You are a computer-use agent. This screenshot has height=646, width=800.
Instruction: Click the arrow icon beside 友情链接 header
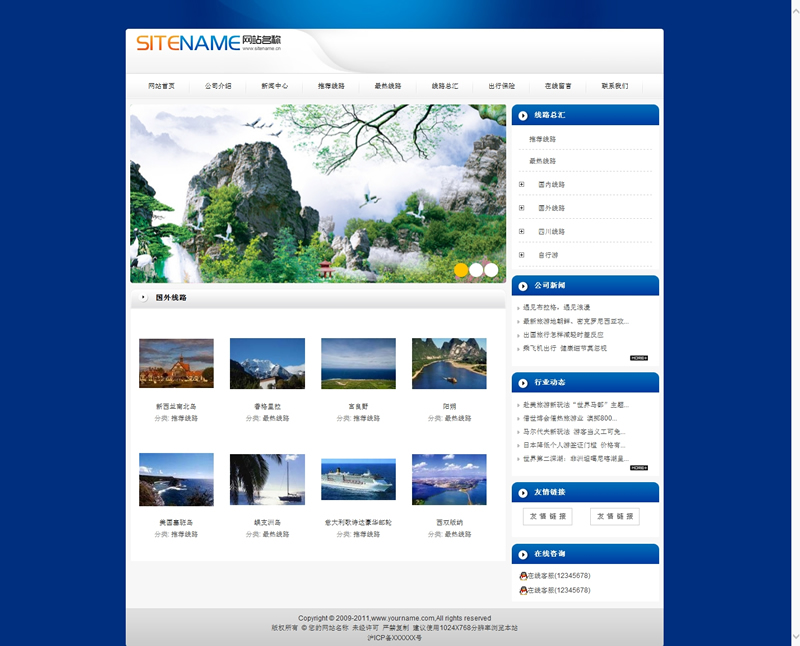tap(523, 492)
